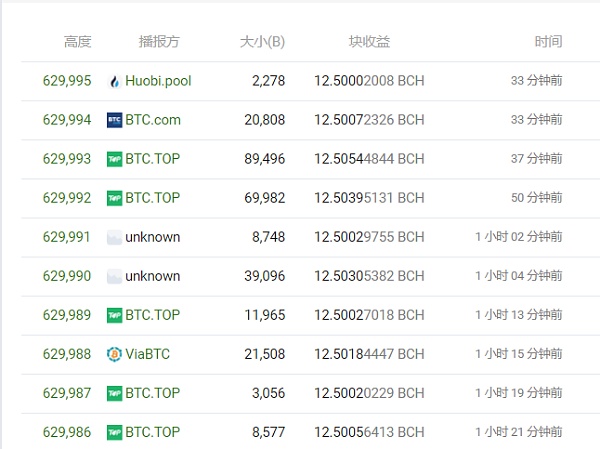Go to block 629,992 details
Viewport: 600px width, 449px height.
coord(67,198)
